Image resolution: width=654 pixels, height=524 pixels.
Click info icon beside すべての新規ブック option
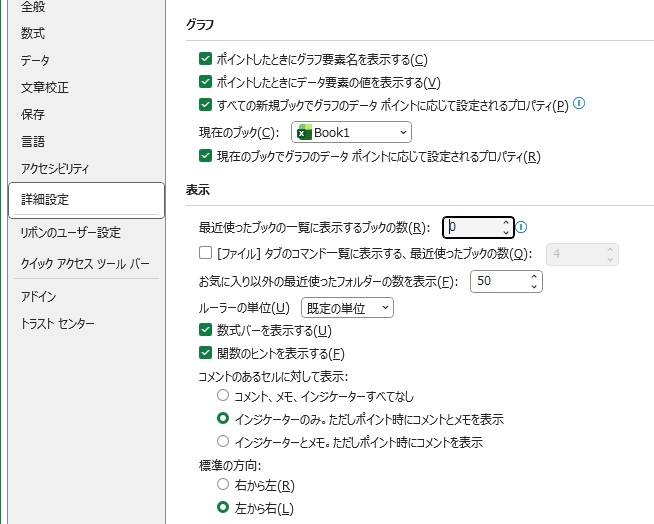[579, 103]
